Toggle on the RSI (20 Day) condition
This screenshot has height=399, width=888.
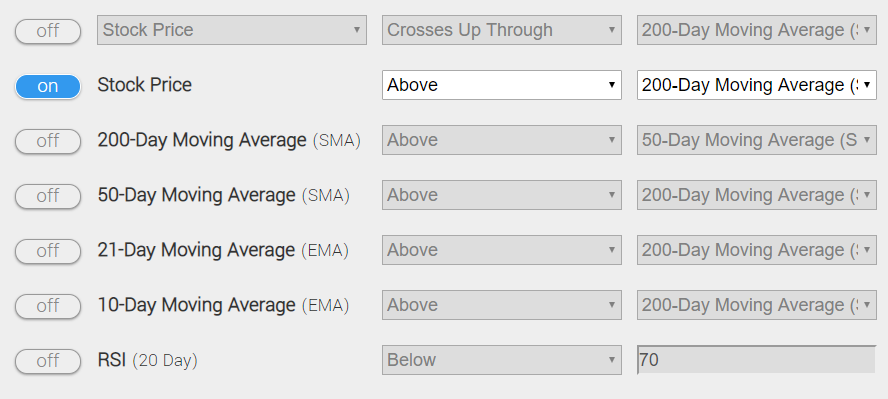click(x=48, y=361)
